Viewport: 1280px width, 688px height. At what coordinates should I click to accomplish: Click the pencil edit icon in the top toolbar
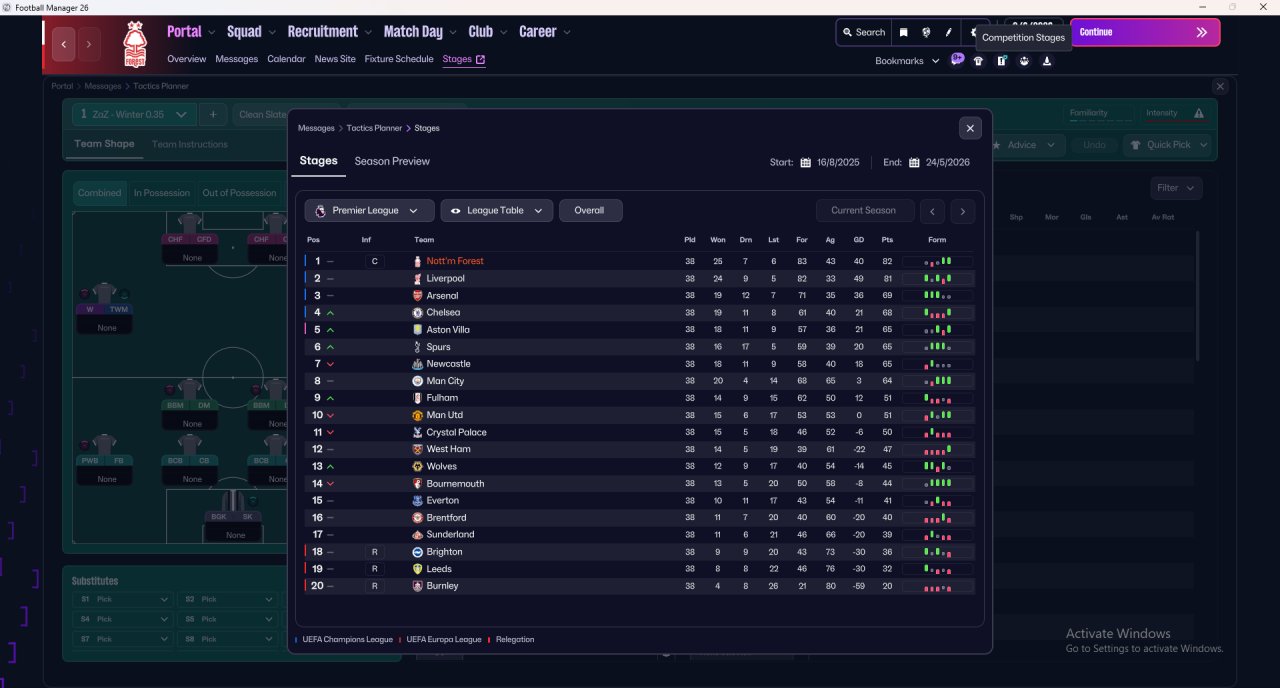pos(949,32)
